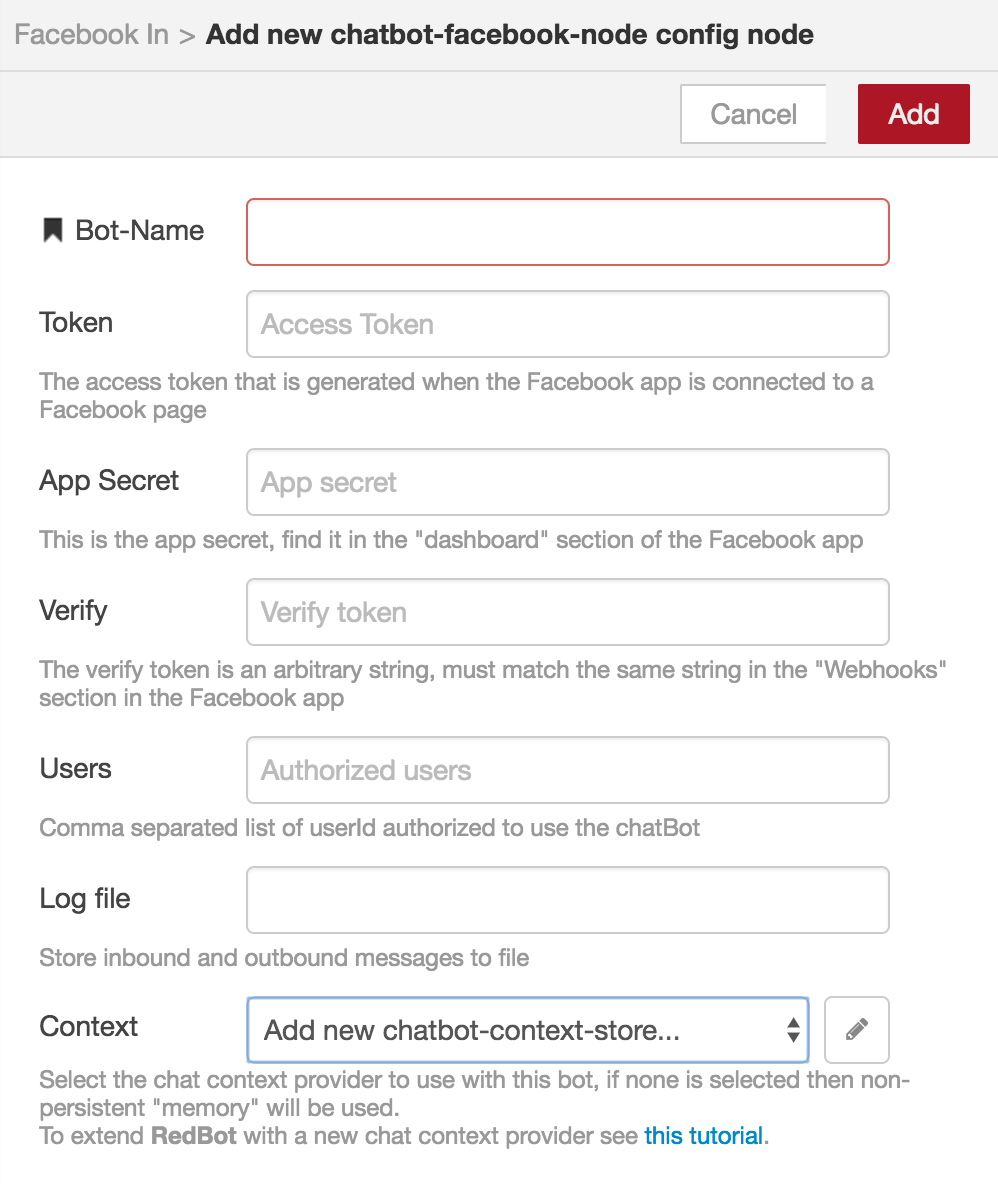Click the Add button
The image size is (998, 1184).
coord(913,114)
